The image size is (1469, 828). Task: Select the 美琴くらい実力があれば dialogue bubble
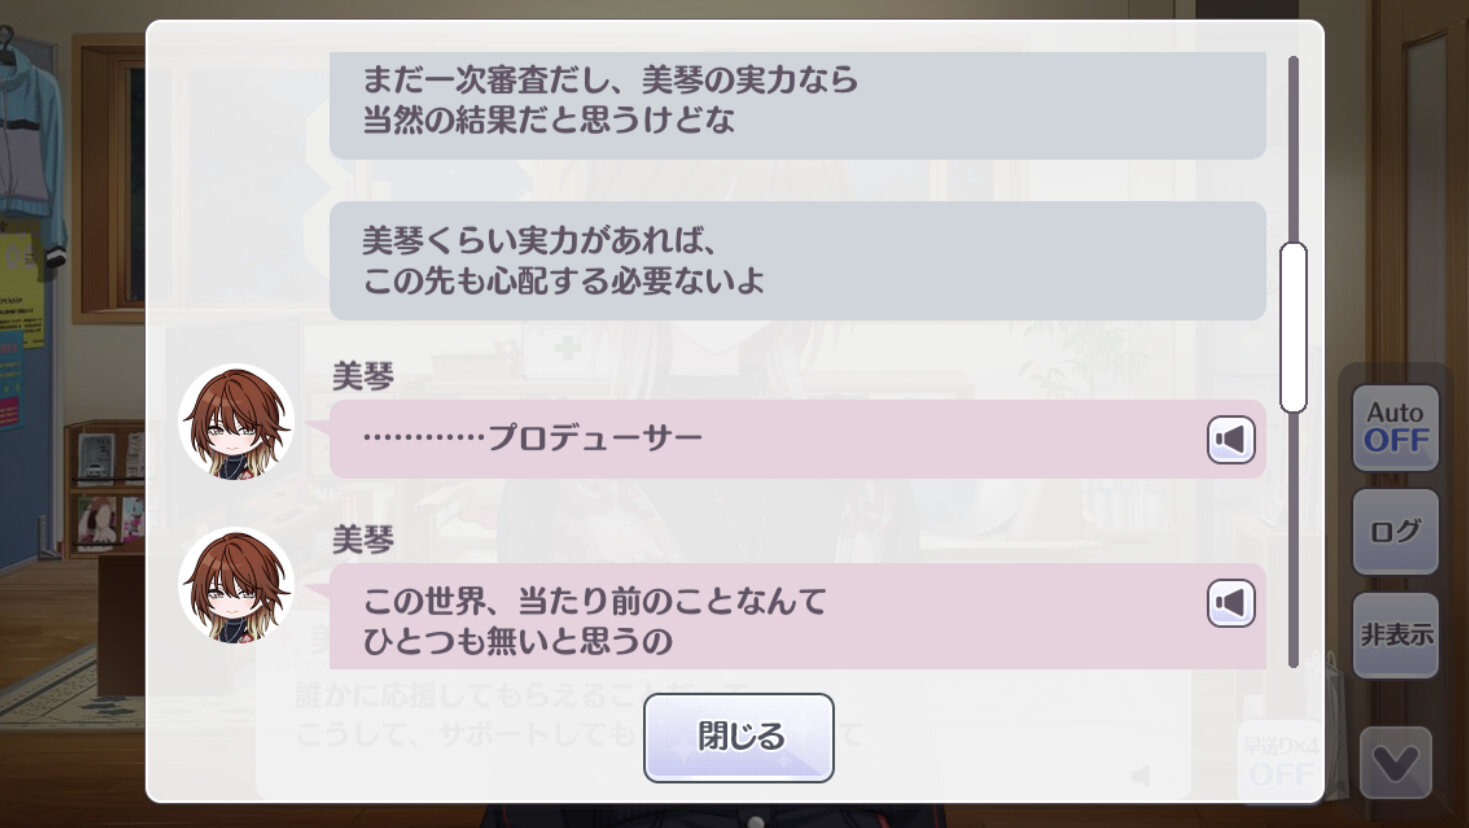(x=798, y=261)
